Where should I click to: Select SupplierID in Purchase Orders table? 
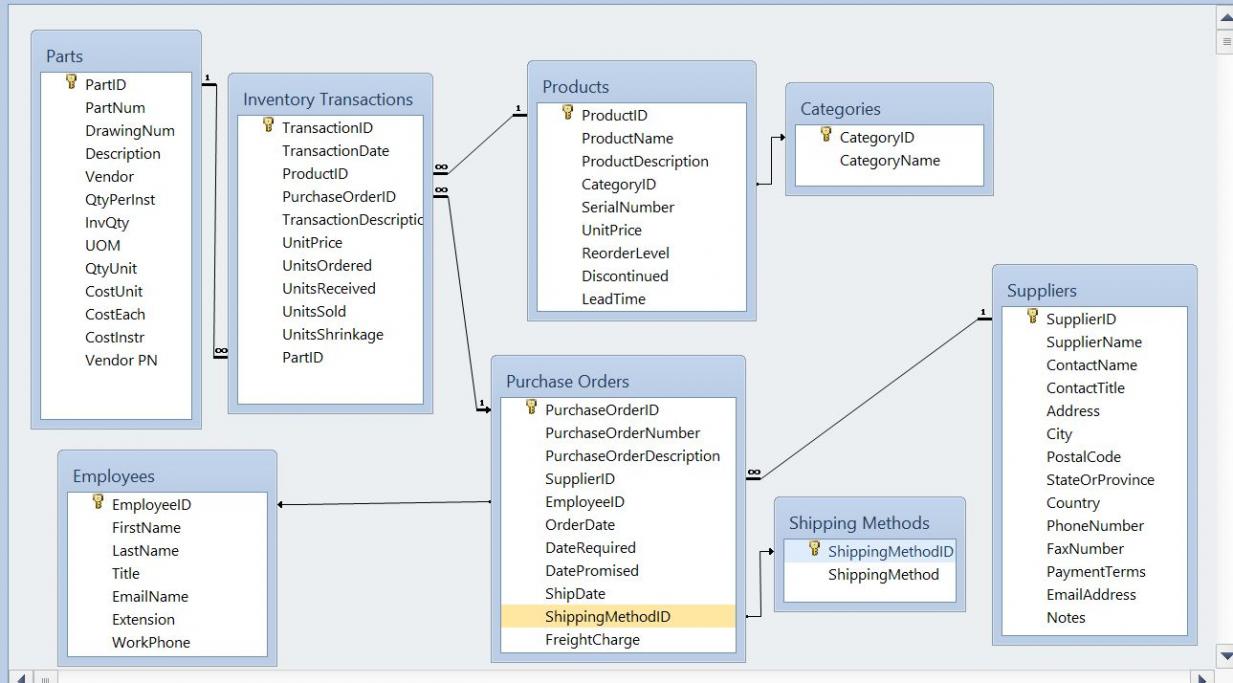coord(580,479)
